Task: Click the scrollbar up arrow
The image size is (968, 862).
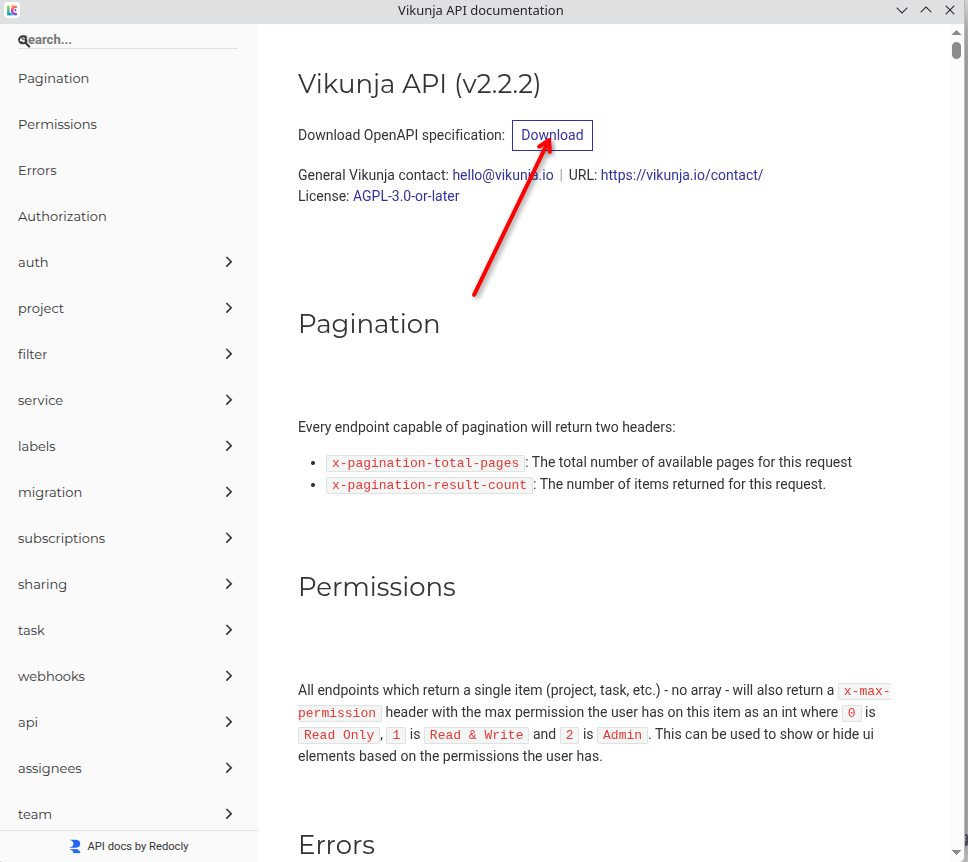Action: click(x=956, y=32)
